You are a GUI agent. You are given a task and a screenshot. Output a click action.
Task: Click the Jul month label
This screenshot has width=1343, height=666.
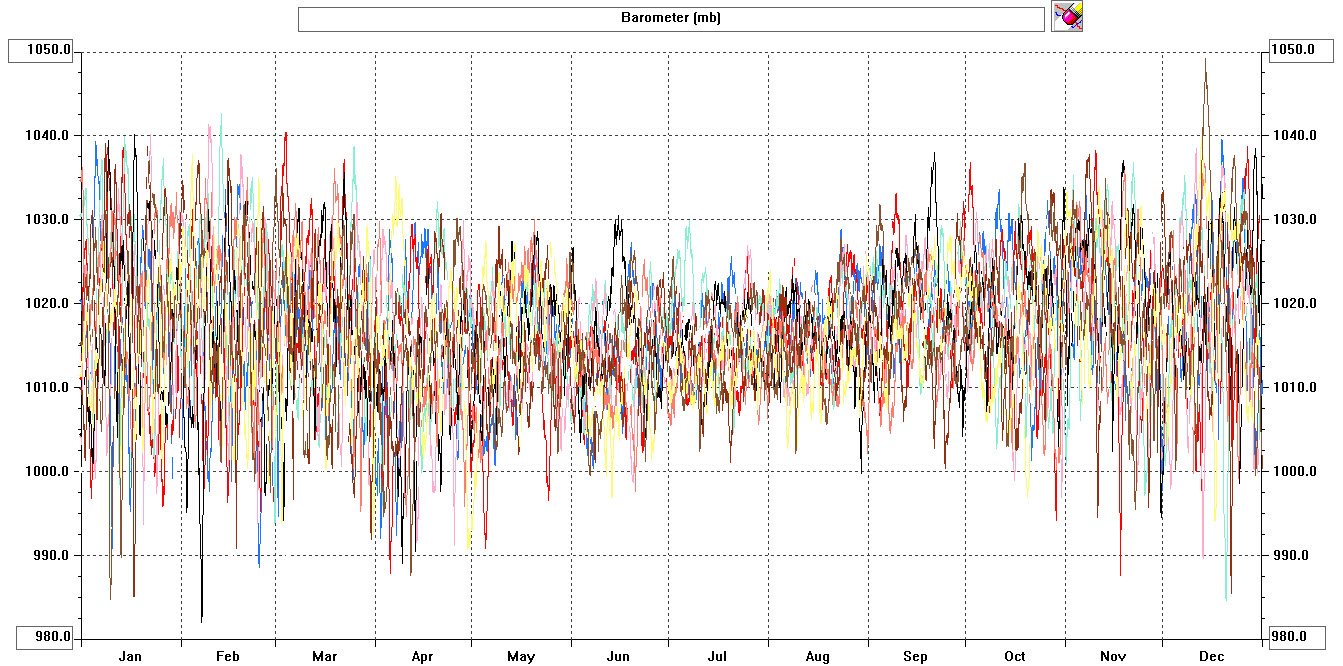point(717,657)
